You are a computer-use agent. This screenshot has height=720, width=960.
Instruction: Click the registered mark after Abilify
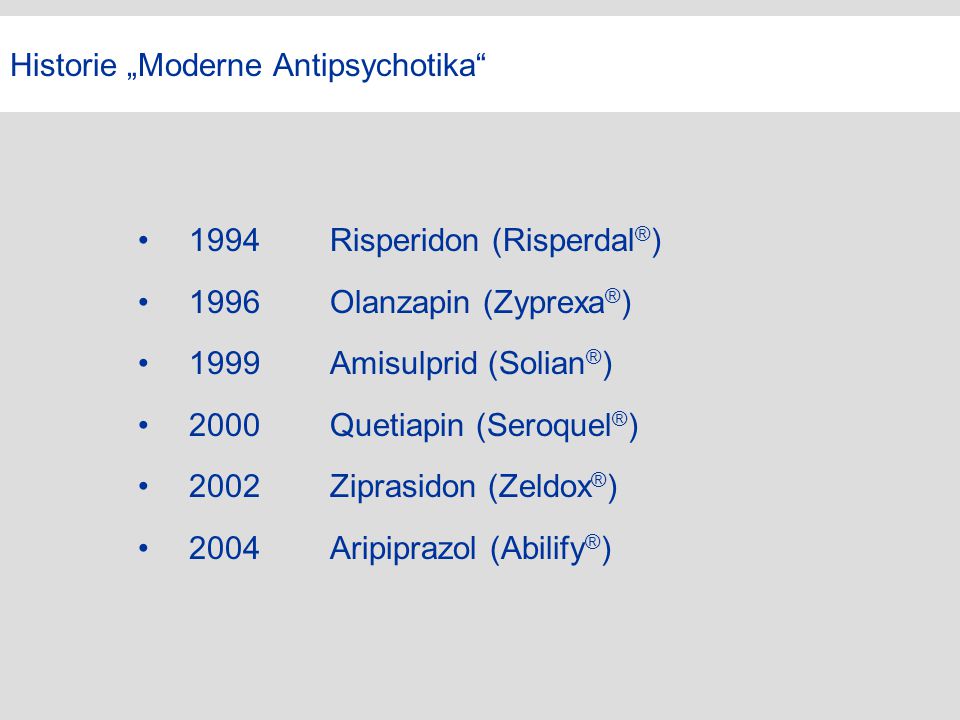tap(593, 542)
